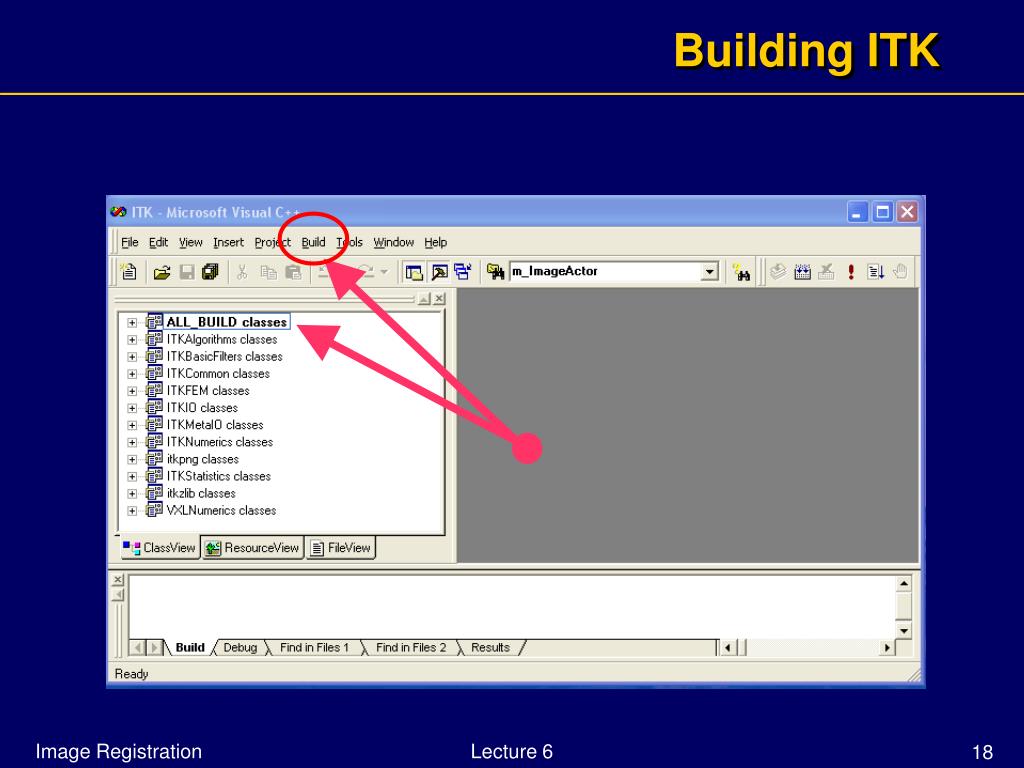
Task: Select VXLNumerics classes in the tree
Action: pos(221,510)
